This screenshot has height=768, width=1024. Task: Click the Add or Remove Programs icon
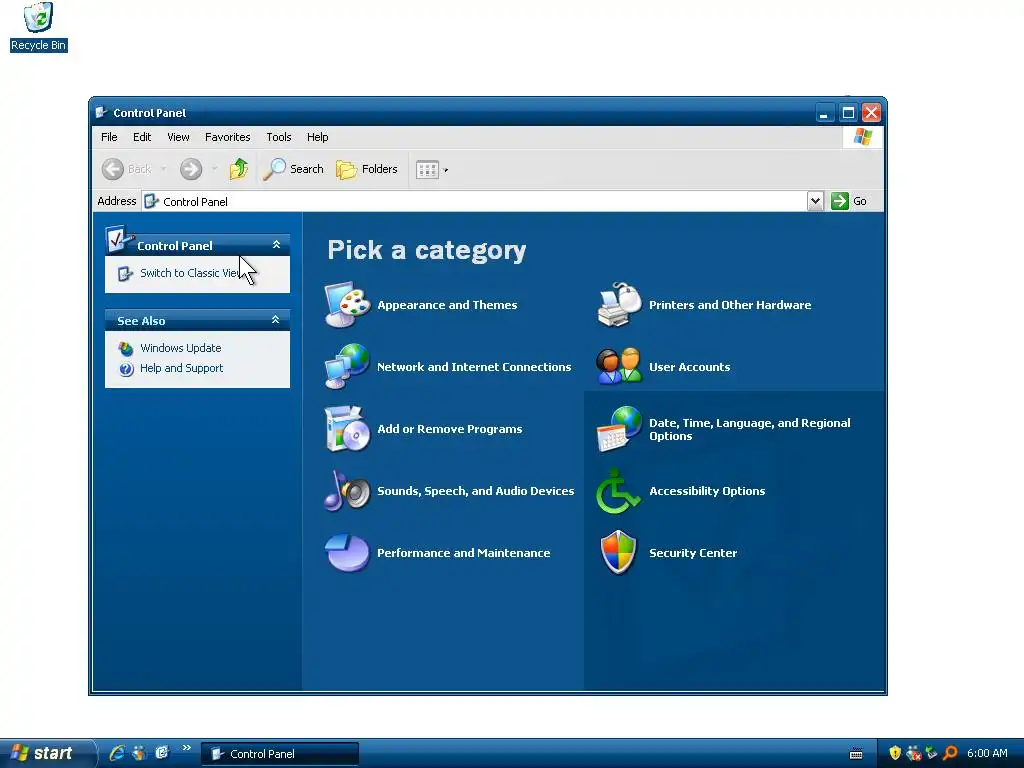(347, 428)
